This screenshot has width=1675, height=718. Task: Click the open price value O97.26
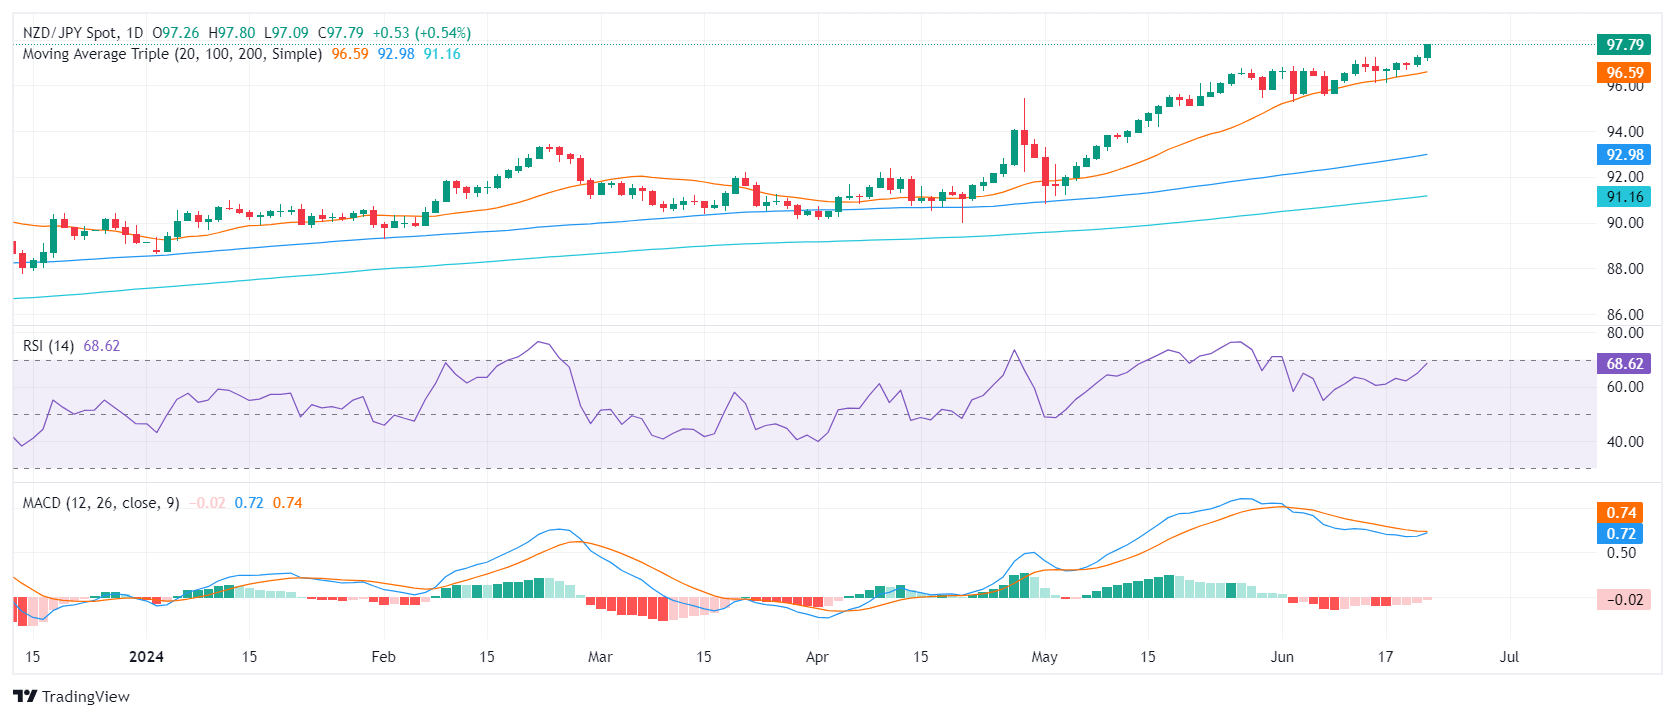(x=176, y=33)
